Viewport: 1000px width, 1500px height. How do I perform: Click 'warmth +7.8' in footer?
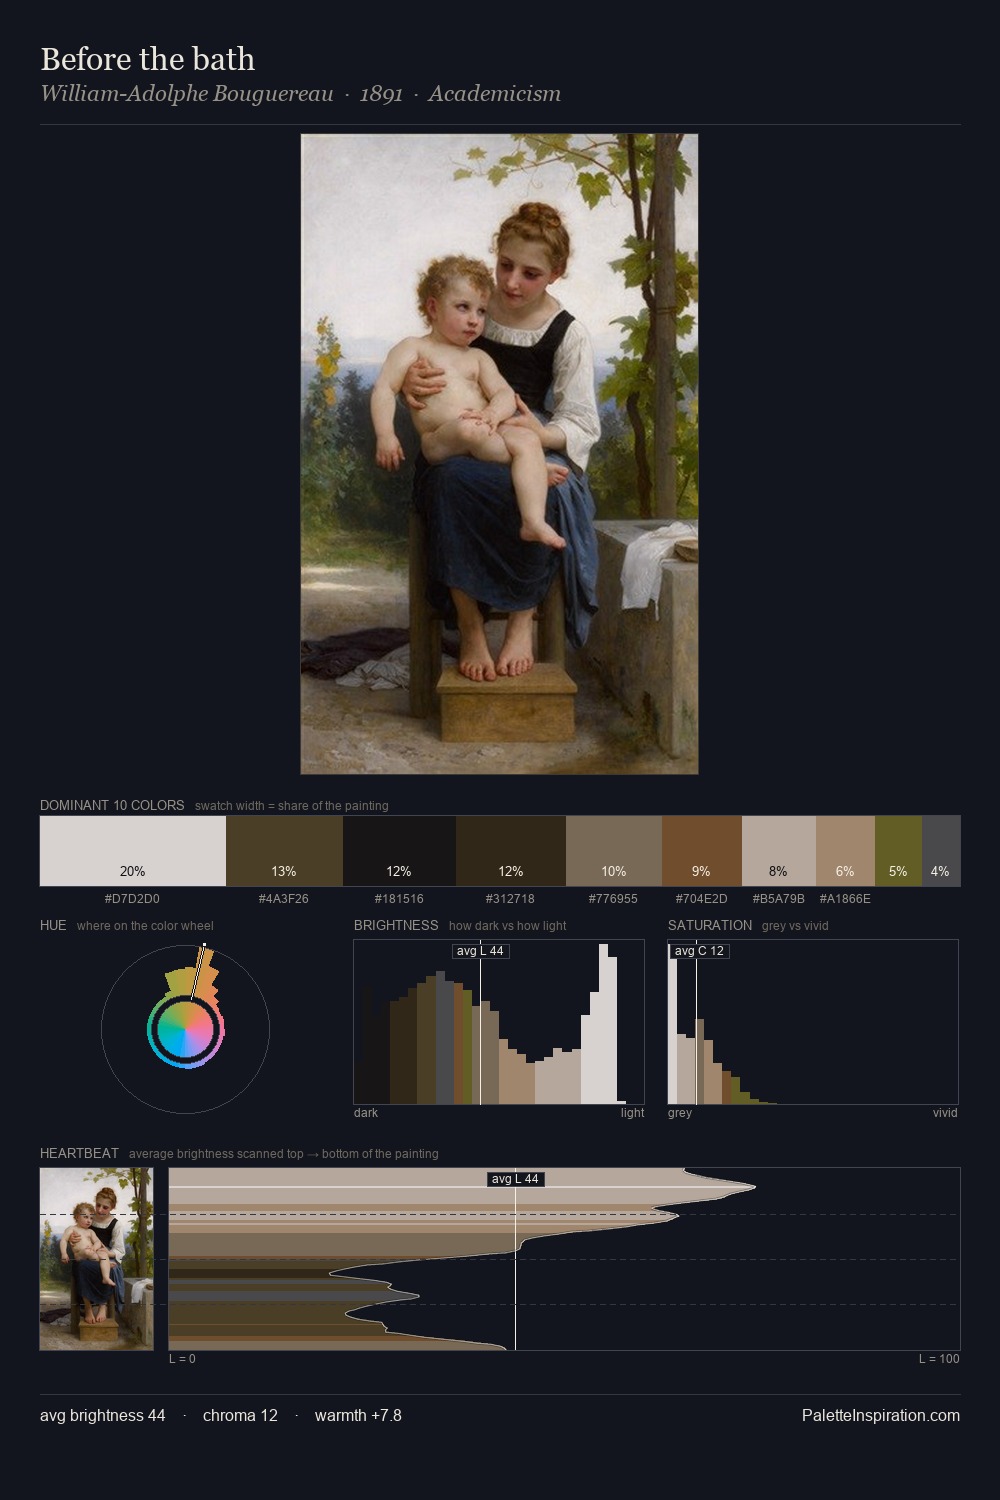coord(358,1415)
